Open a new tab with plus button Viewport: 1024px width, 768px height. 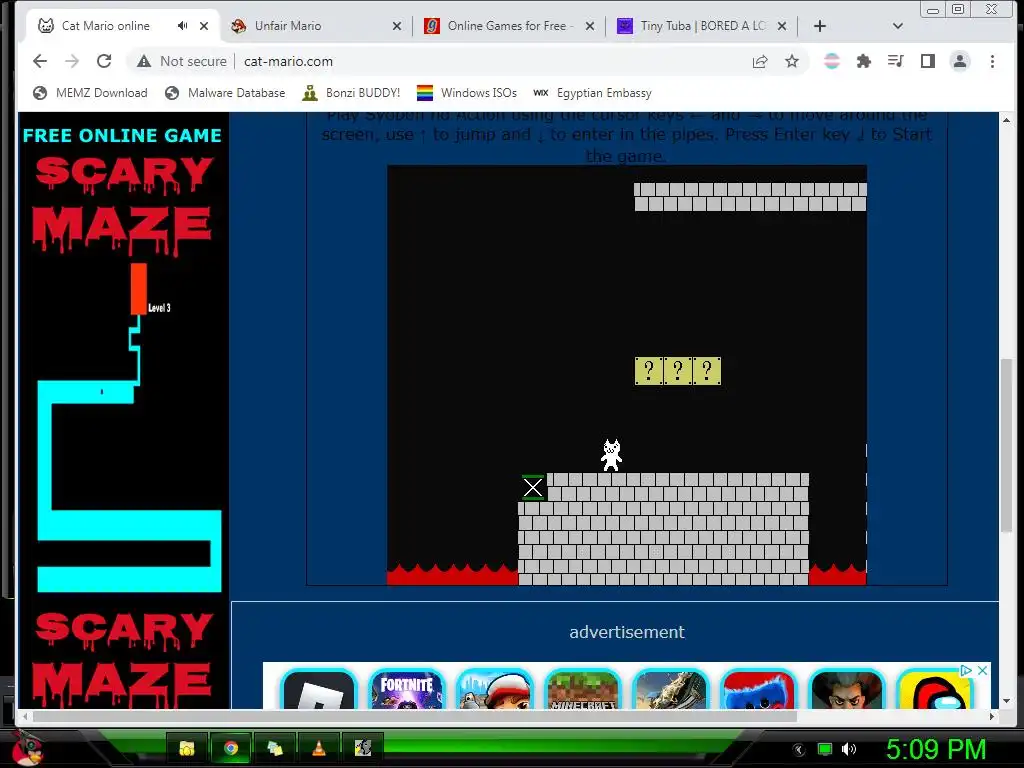(x=820, y=25)
